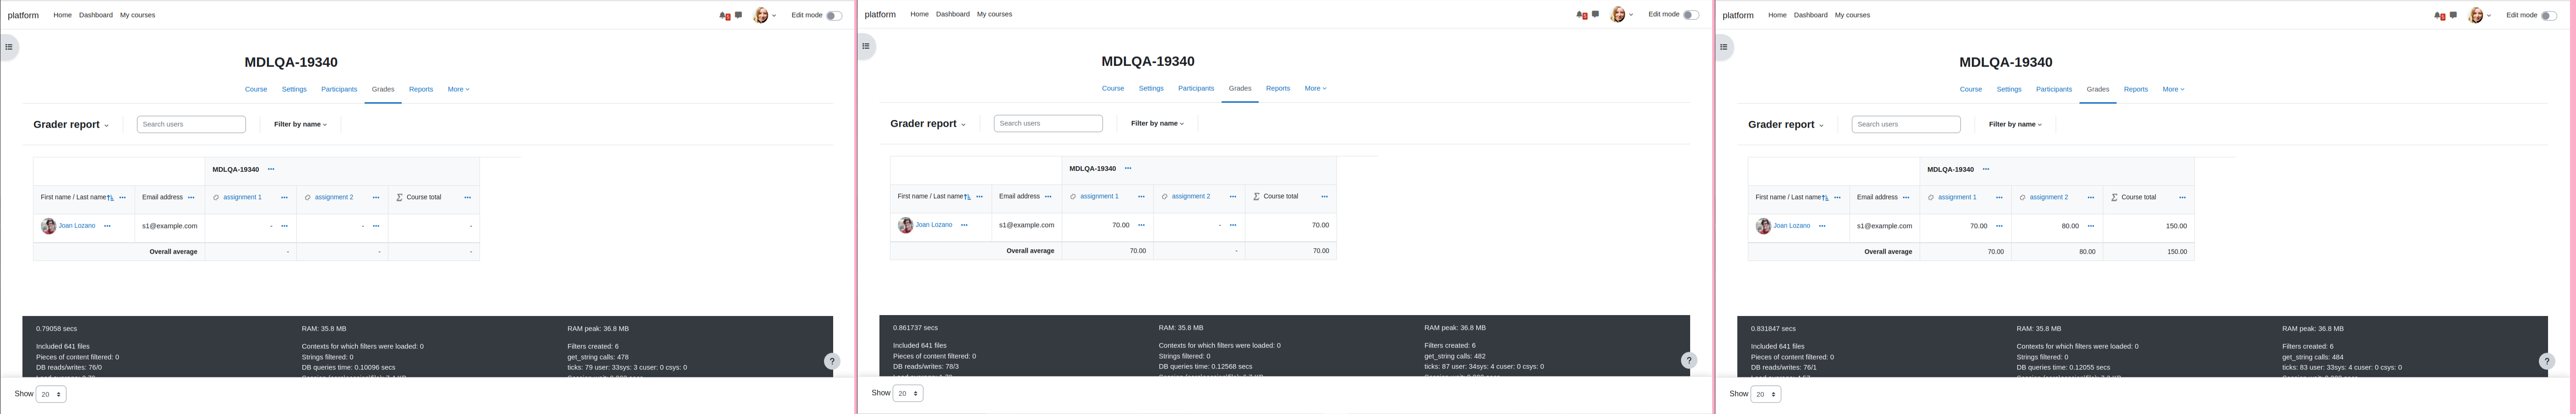
Task: Expand Grader report dropdown in left panel
Action: click(x=71, y=125)
